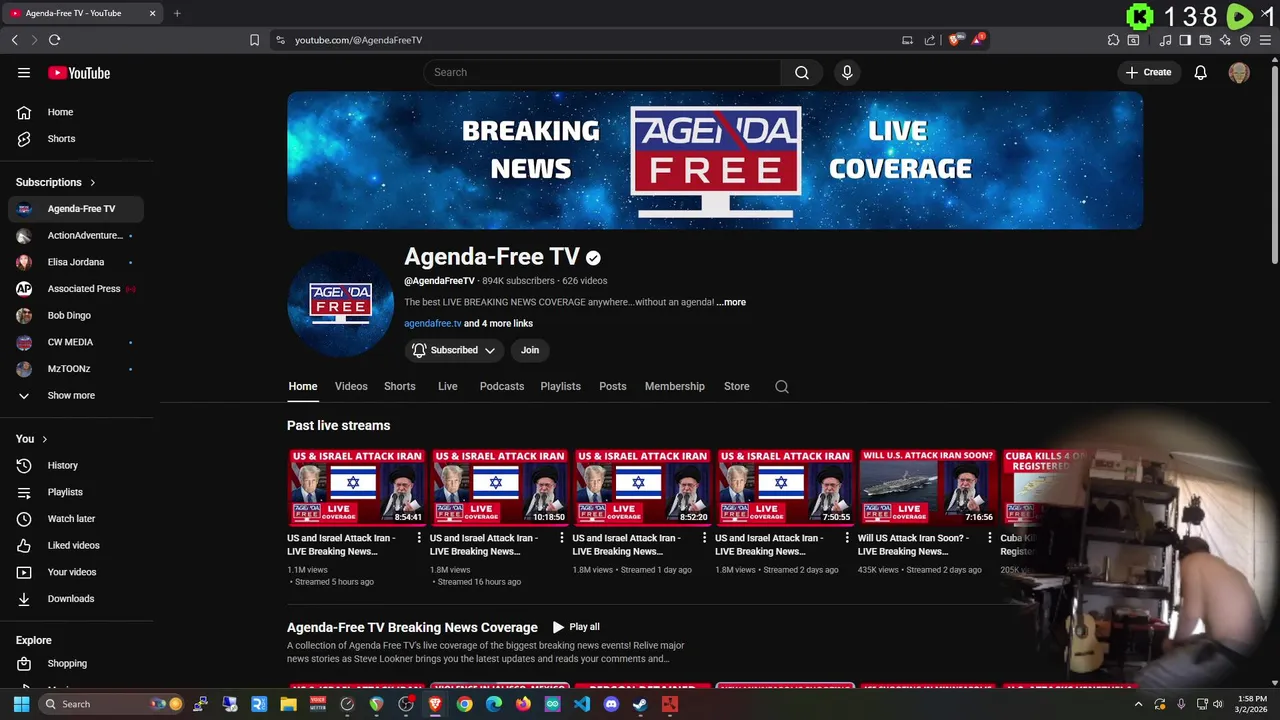Open the Playlists channel tab
The image size is (1280, 720).
(561, 386)
